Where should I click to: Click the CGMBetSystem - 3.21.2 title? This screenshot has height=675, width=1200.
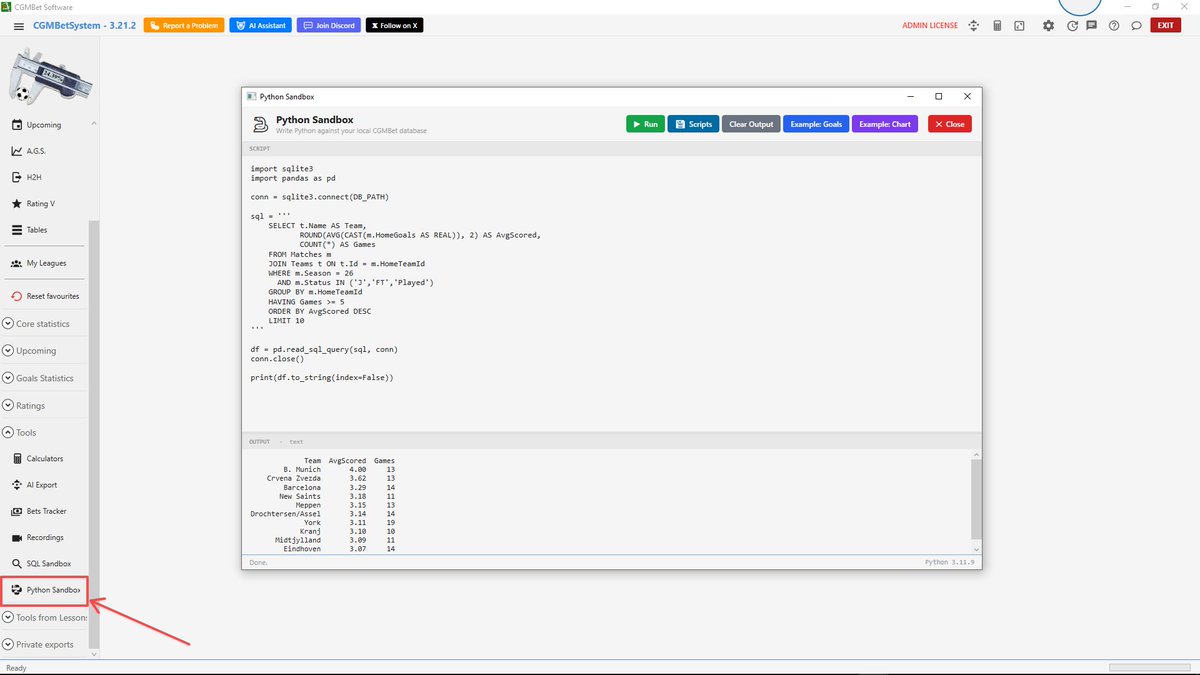pos(85,26)
